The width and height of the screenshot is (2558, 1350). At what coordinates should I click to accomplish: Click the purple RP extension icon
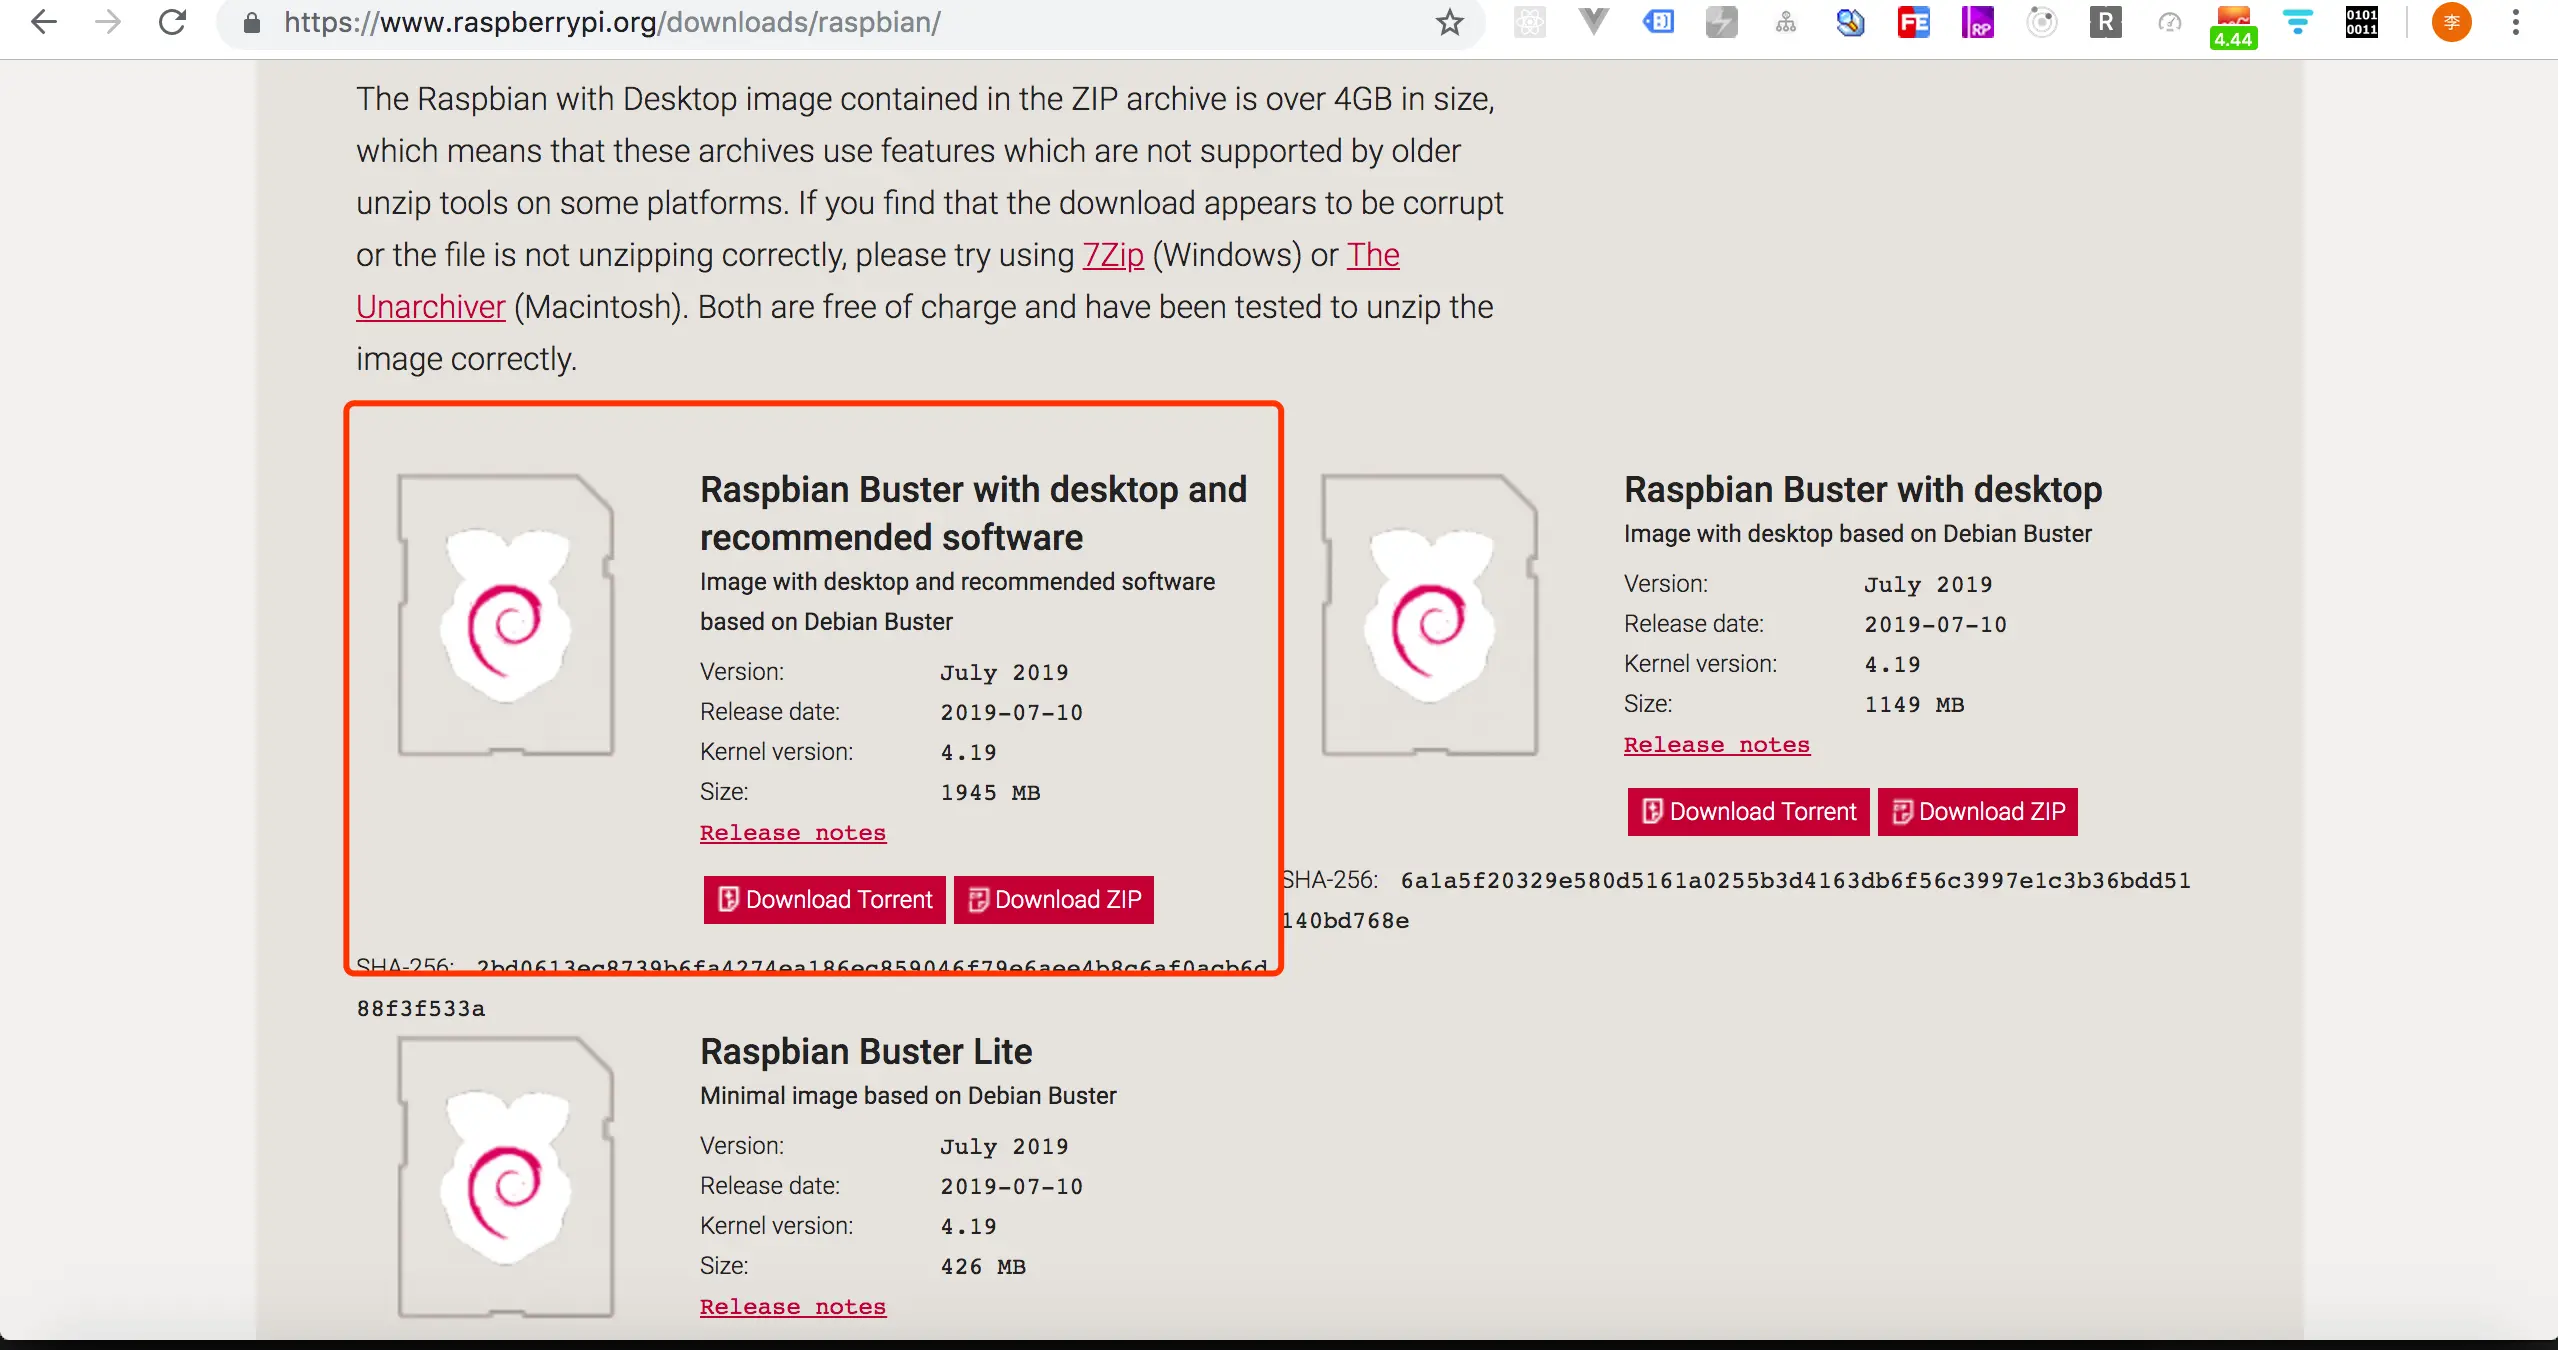(x=1977, y=22)
